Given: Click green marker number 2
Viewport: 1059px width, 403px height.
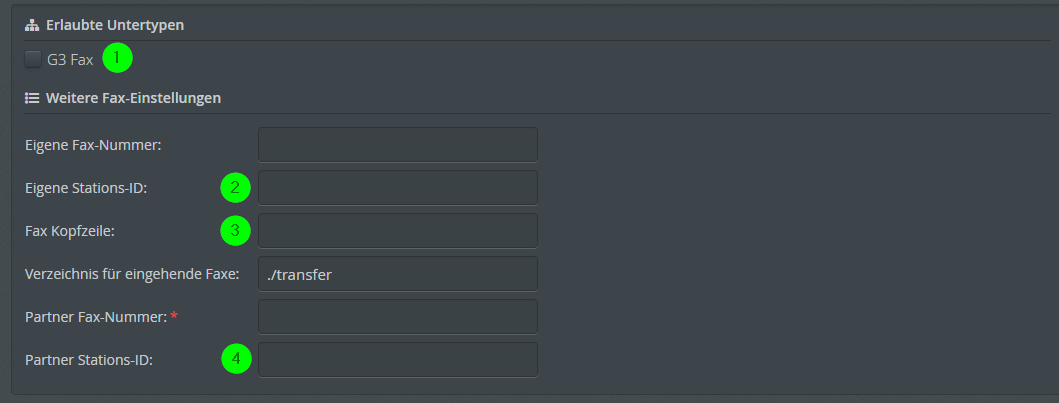Looking at the screenshot, I should (x=236, y=188).
